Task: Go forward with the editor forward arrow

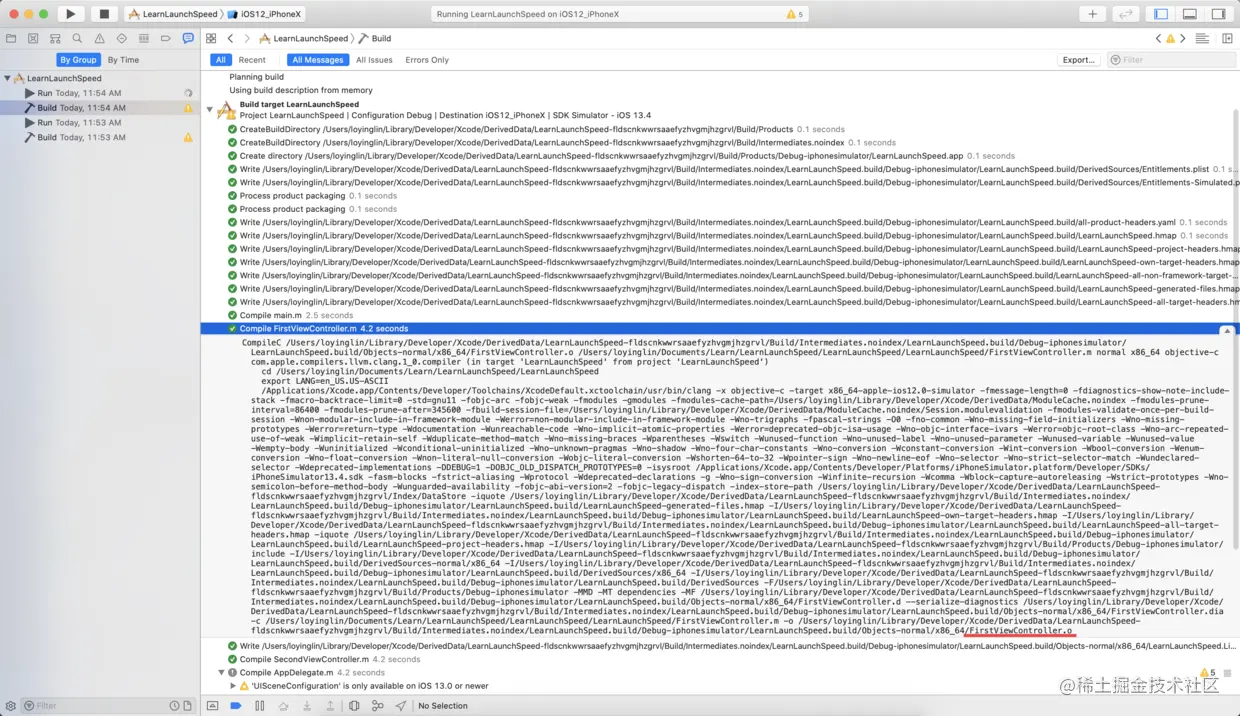Action: coord(247,38)
